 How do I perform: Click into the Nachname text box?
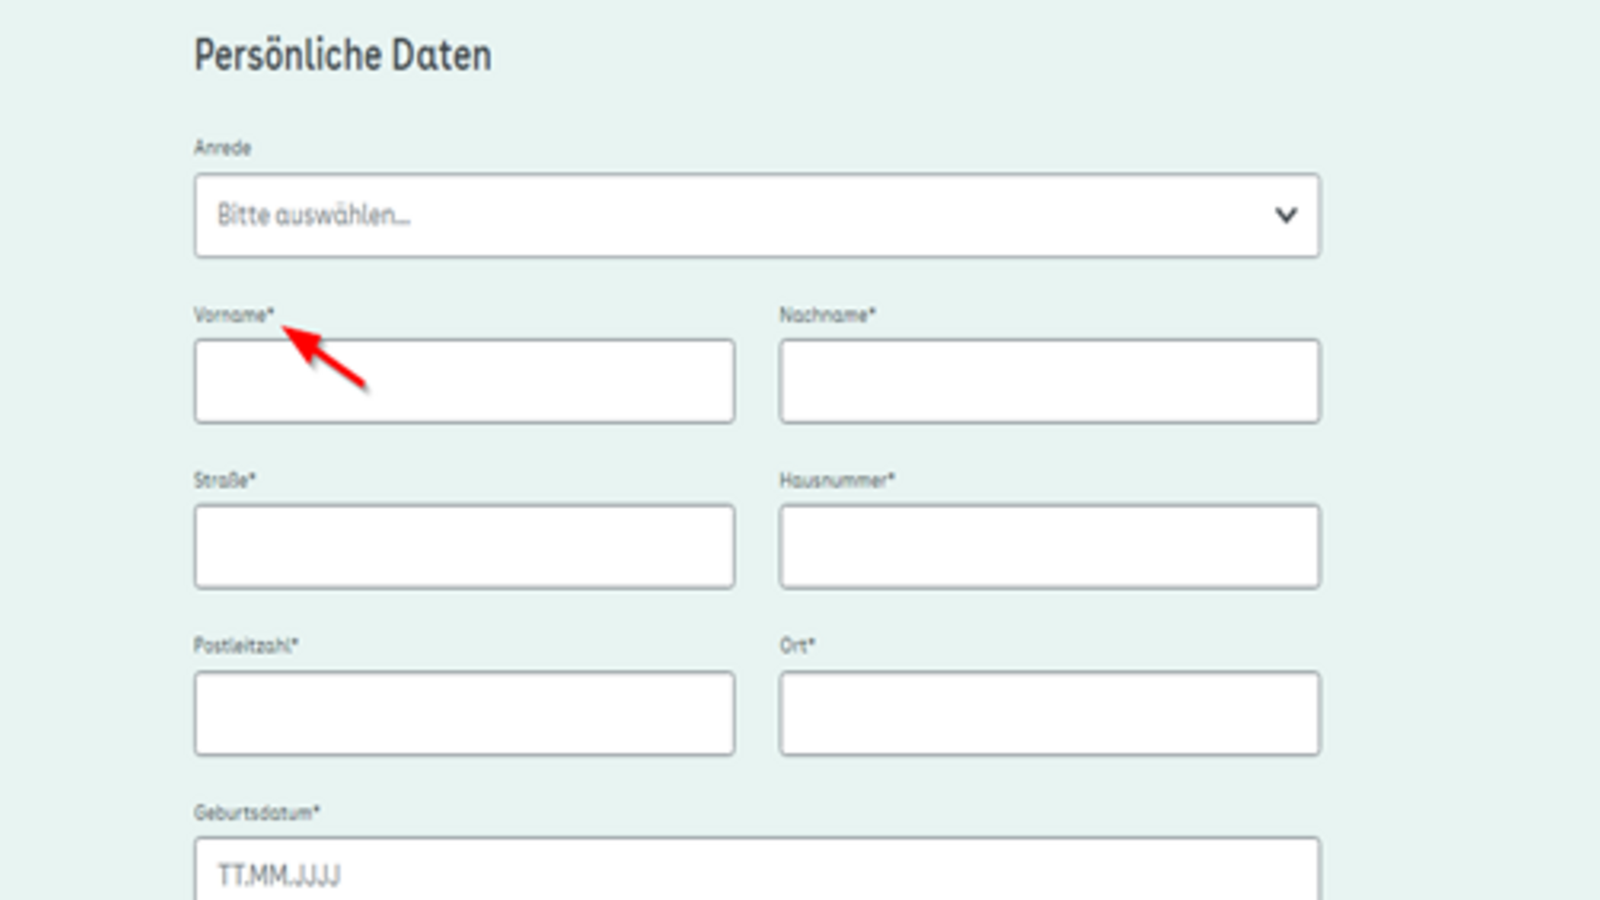coord(1049,381)
